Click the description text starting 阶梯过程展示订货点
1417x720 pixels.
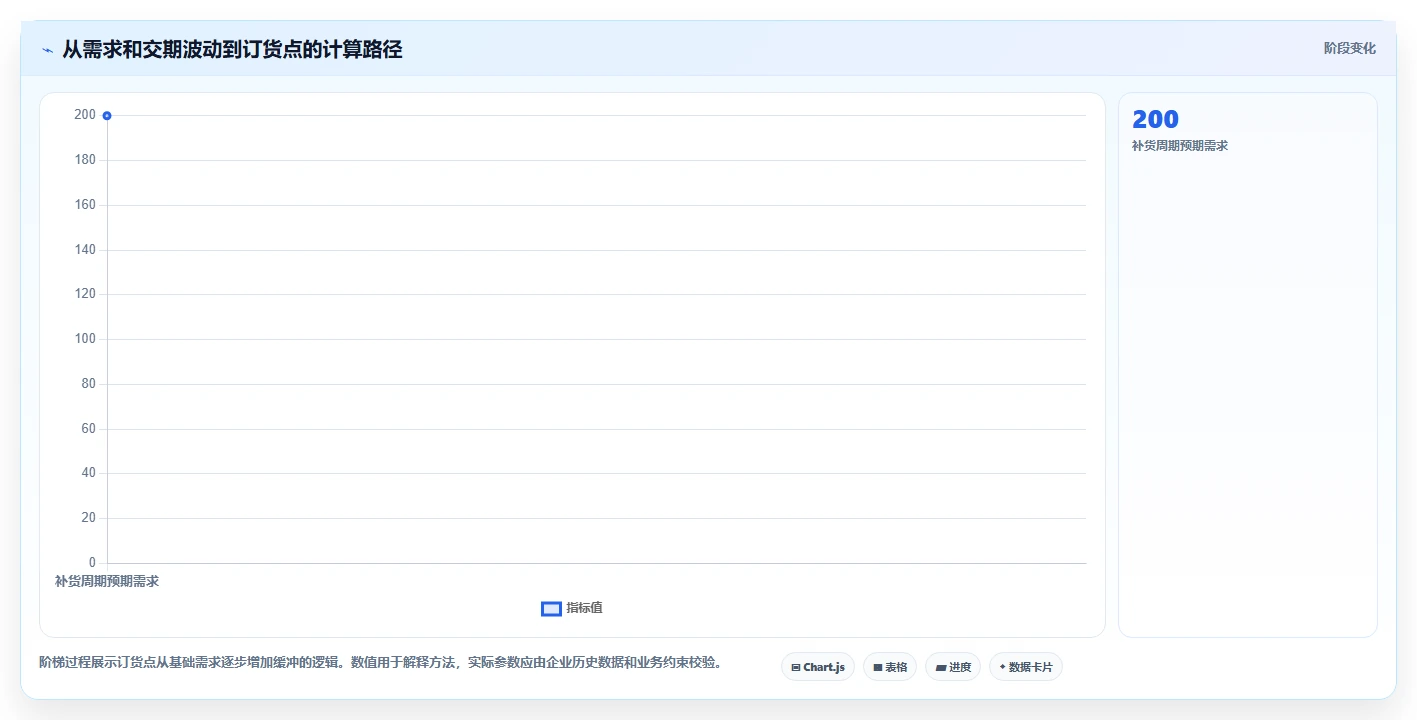(x=381, y=662)
